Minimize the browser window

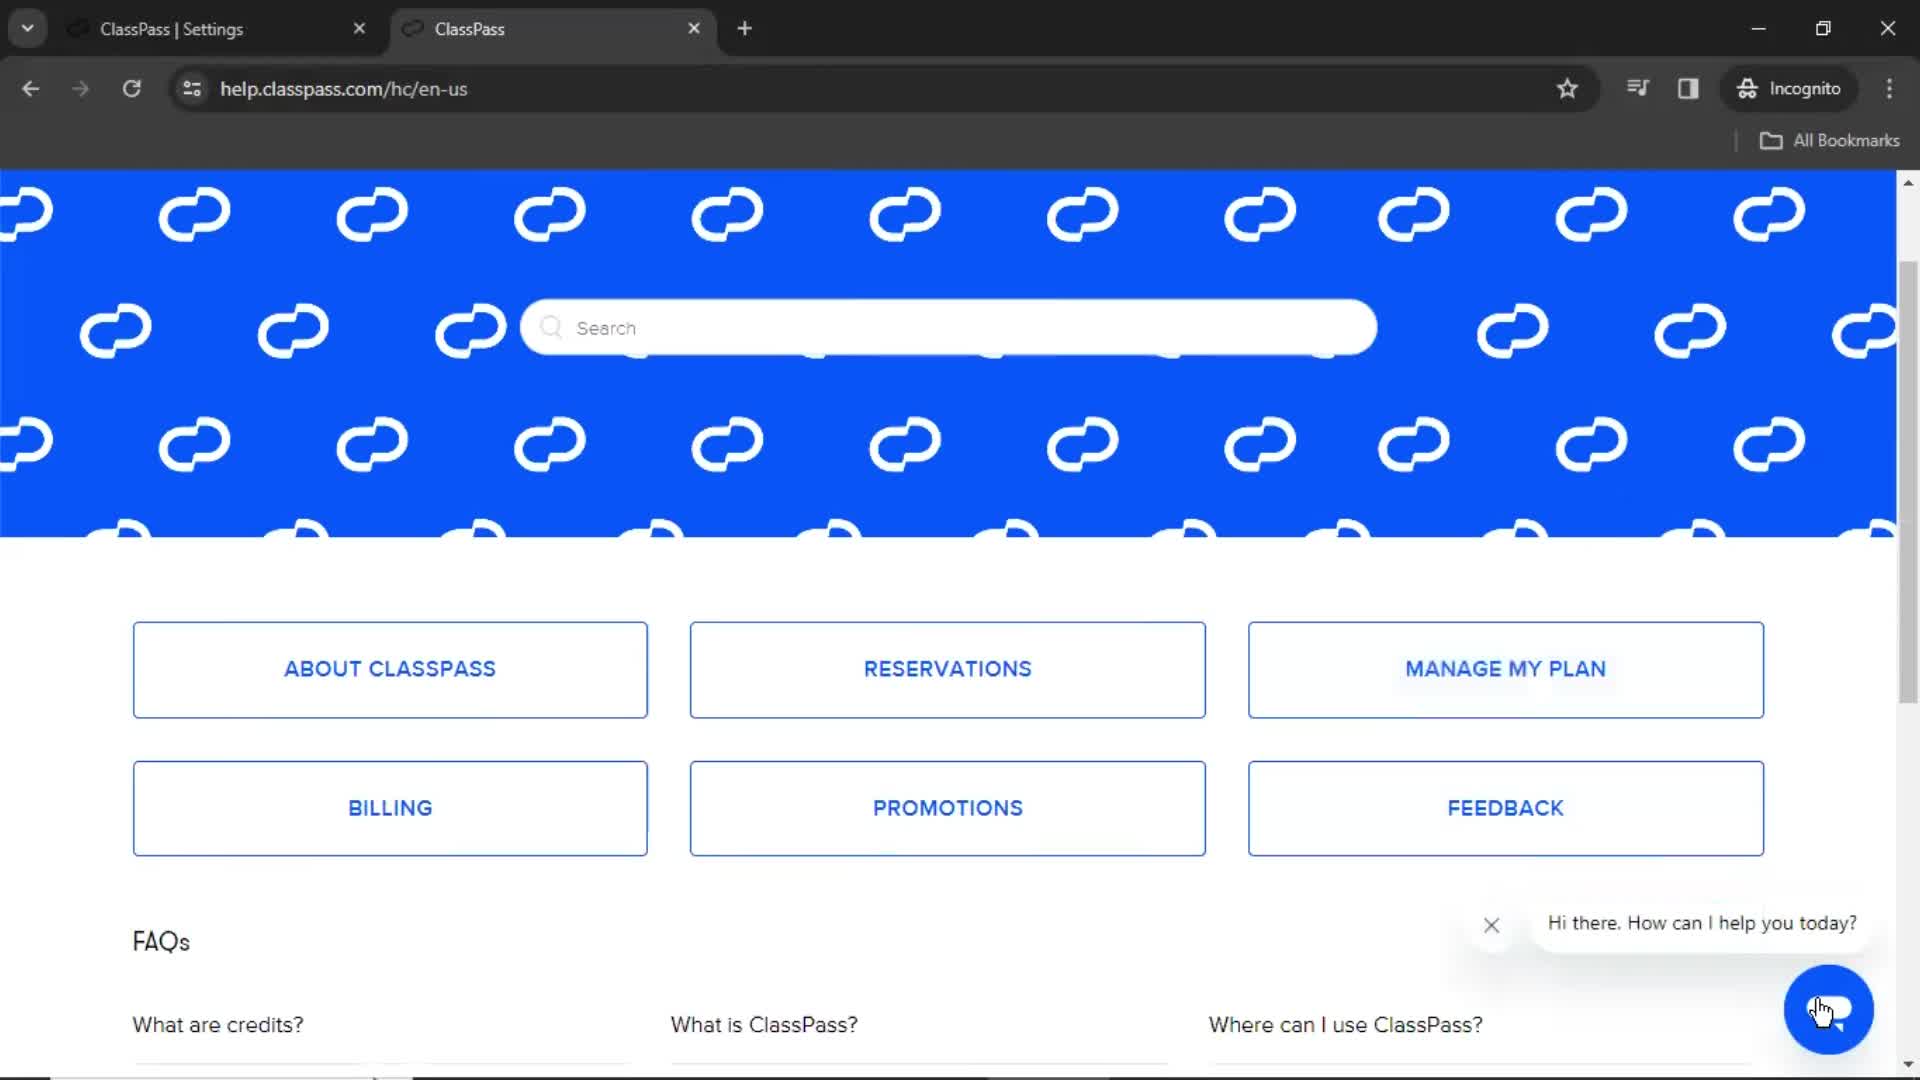click(x=1758, y=29)
